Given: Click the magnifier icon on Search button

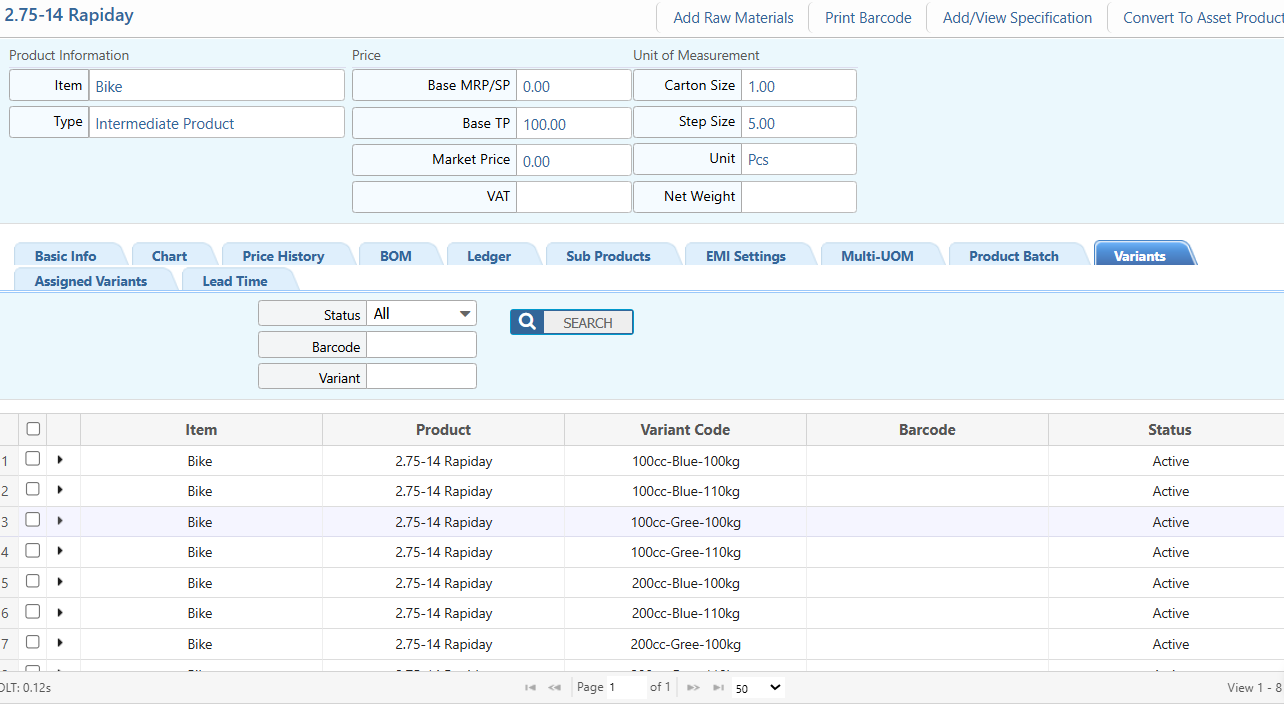Looking at the screenshot, I should pyautogui.click(x=527, y=322).
